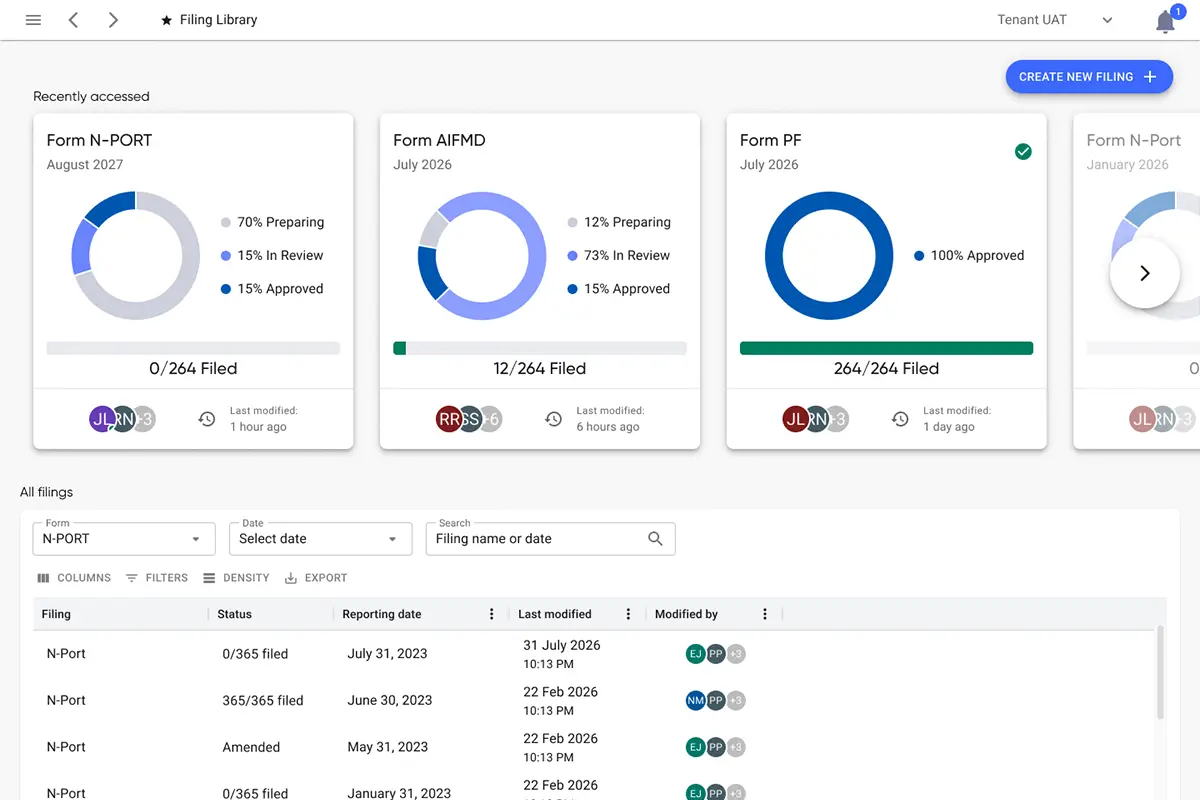Open Last modified column options menu
1200x800 pixels.
(x=628, y=614)
